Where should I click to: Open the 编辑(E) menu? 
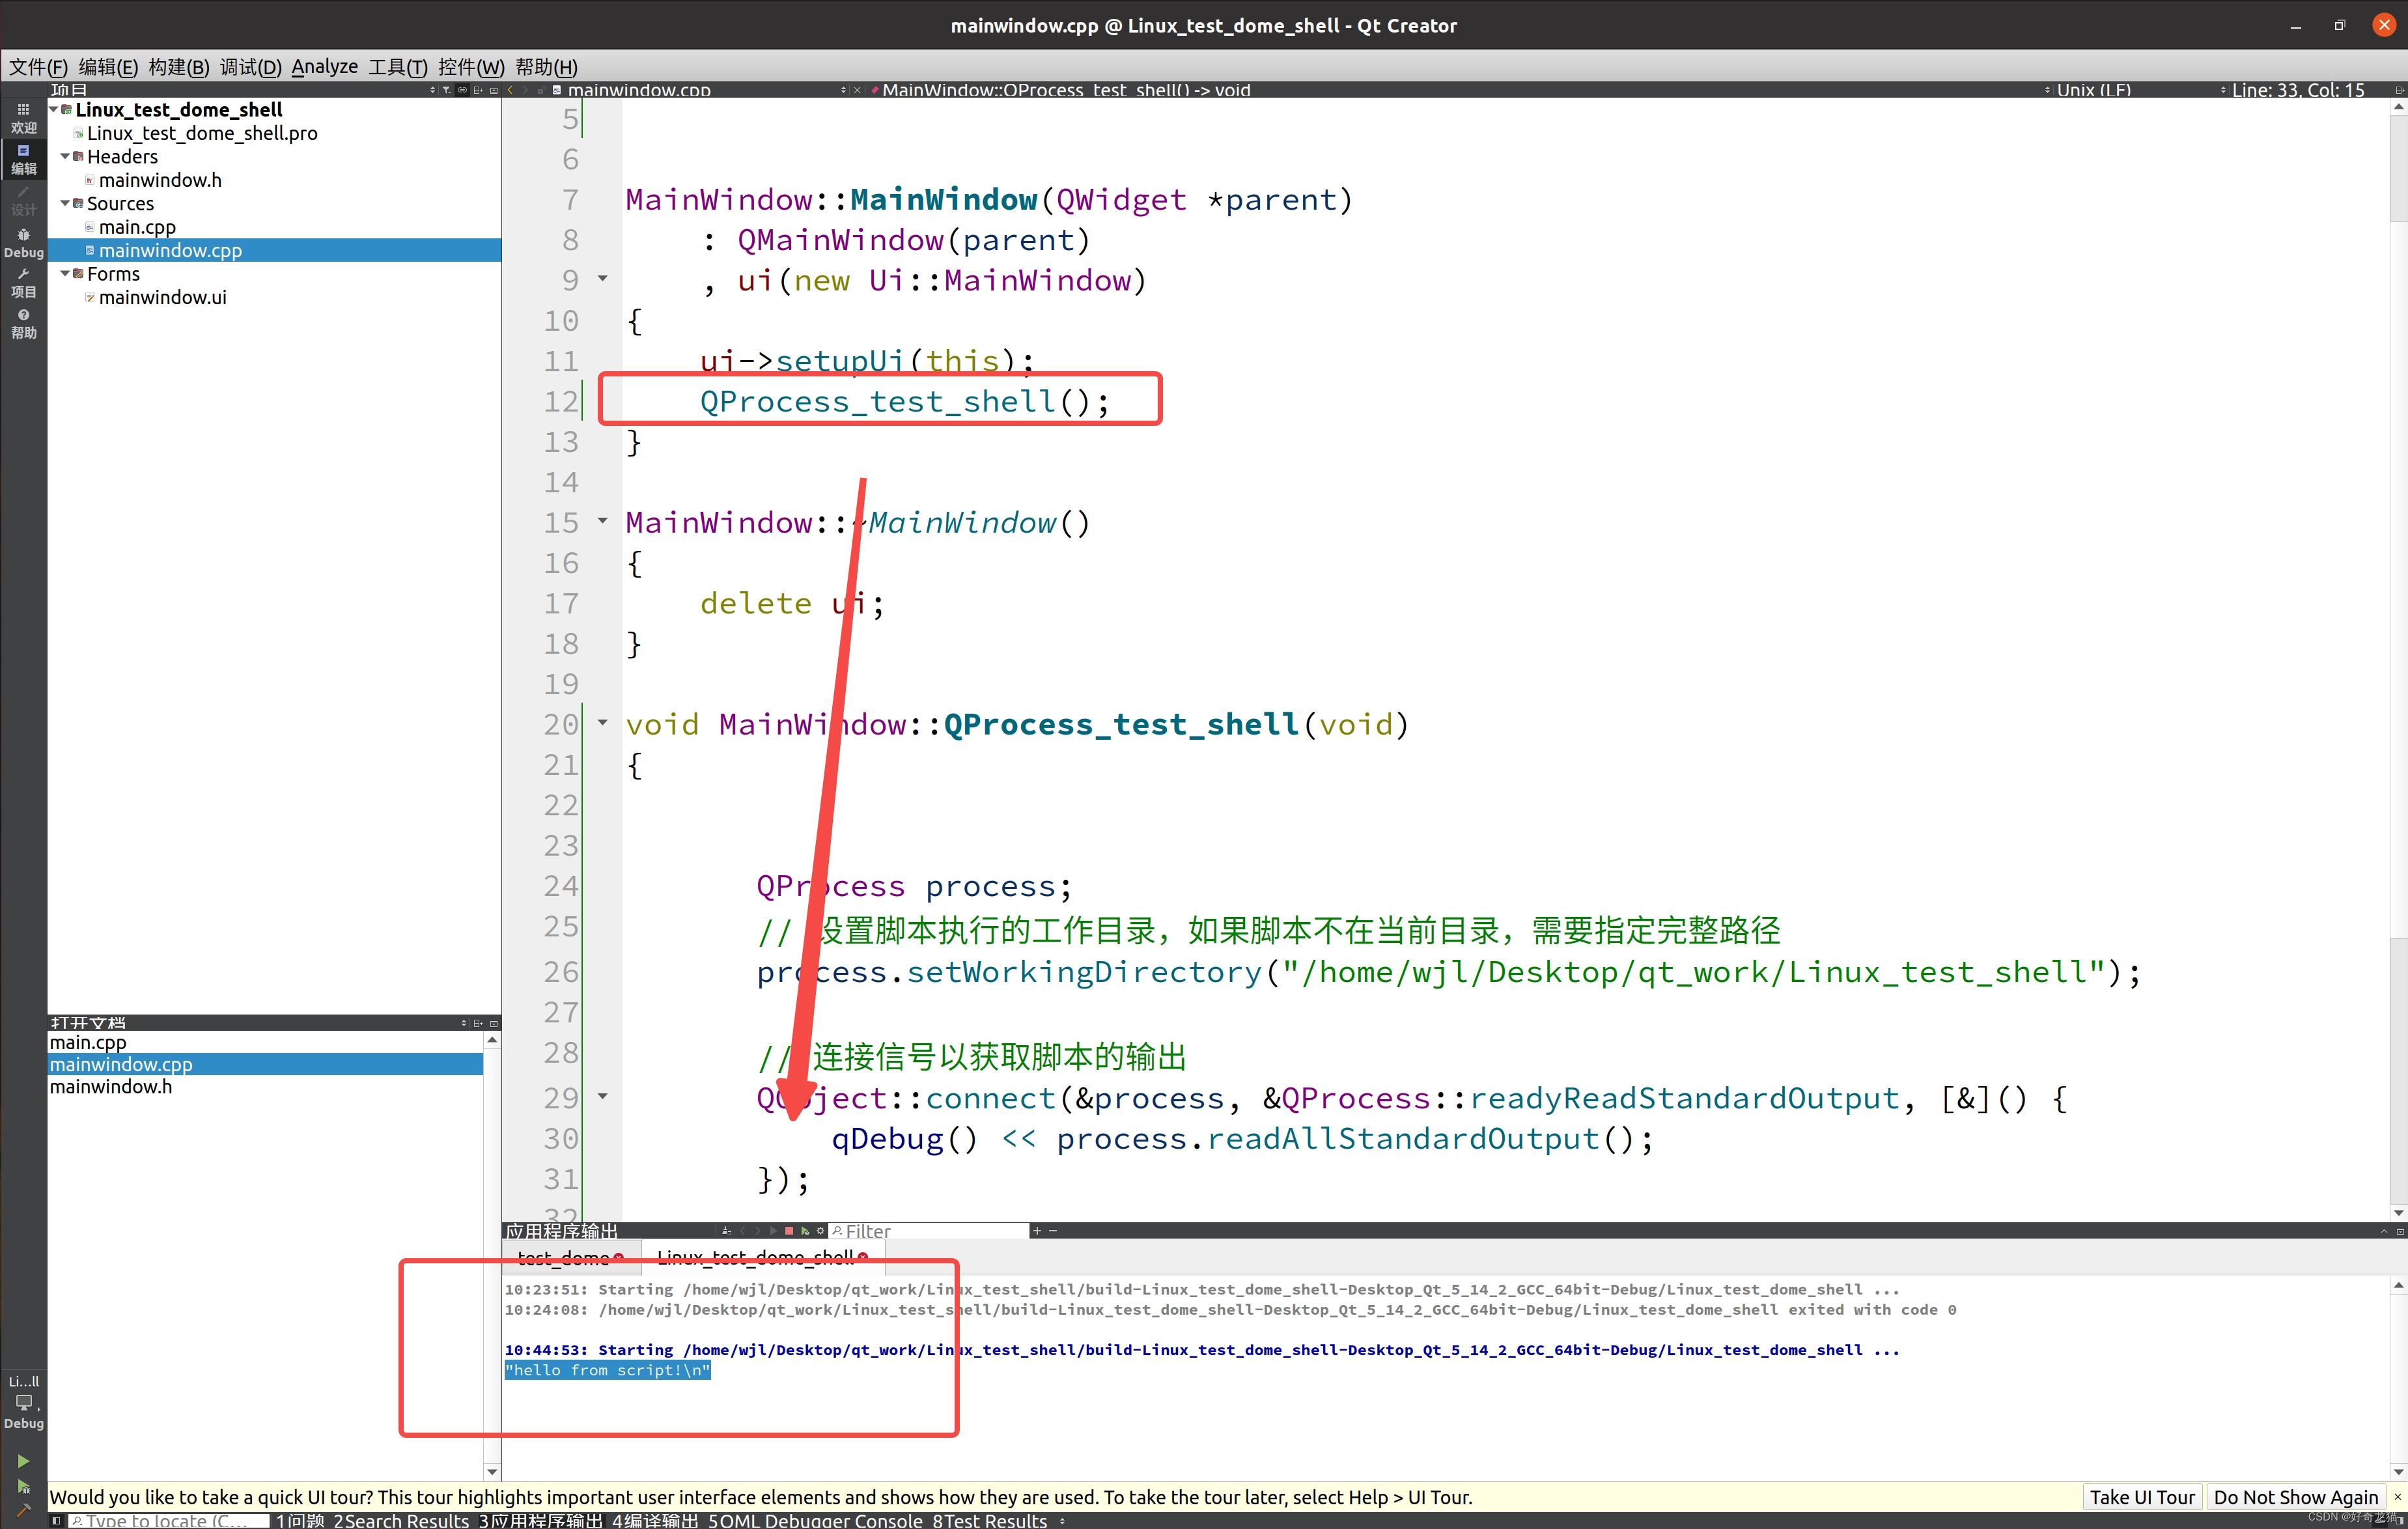(x=108, y=67)
